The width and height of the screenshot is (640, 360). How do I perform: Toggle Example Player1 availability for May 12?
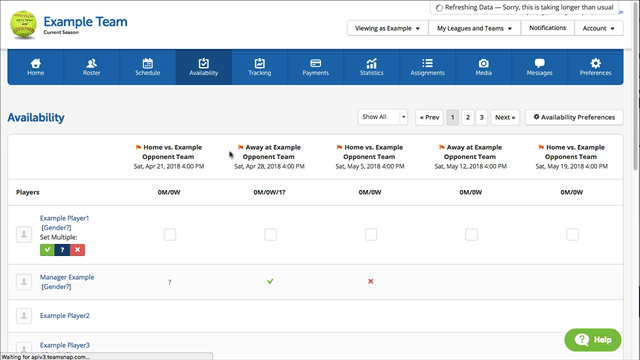[x=471, y=234]
